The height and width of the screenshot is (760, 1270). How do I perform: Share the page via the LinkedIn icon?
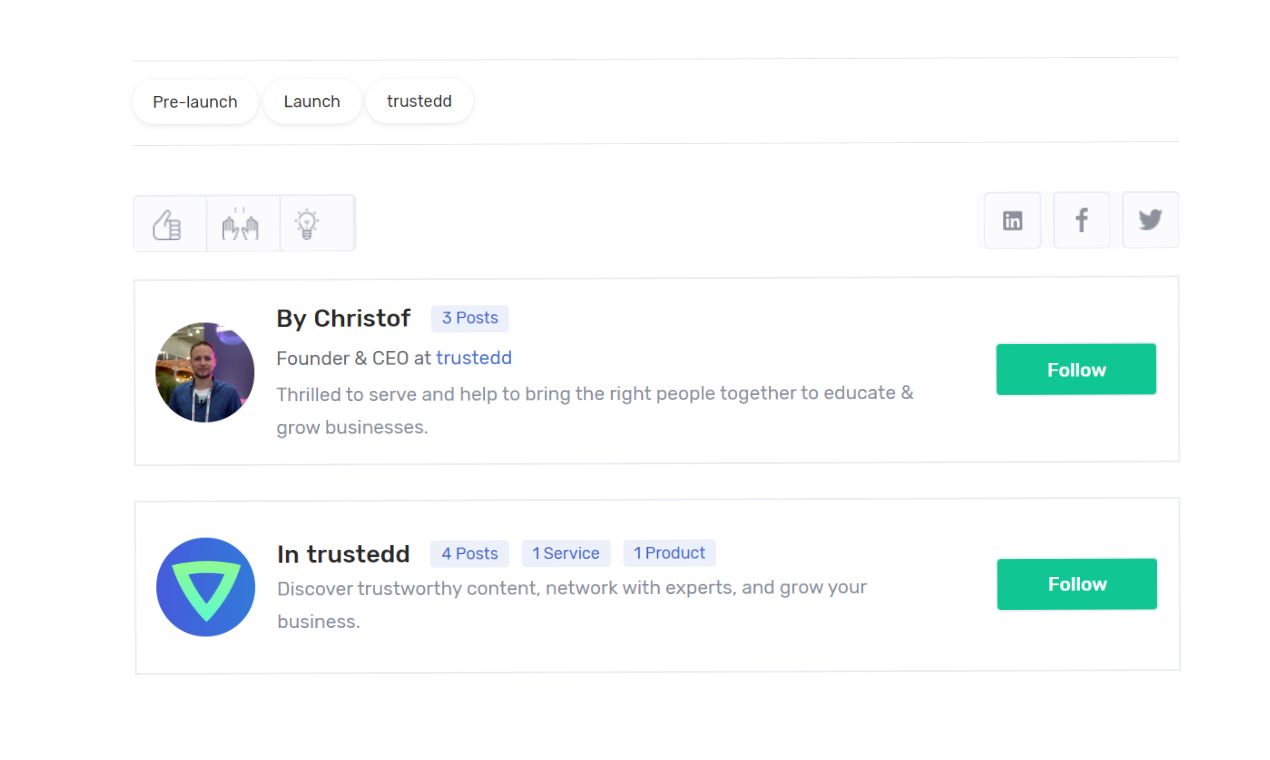pyautogui.click(x=1012, y=220)
